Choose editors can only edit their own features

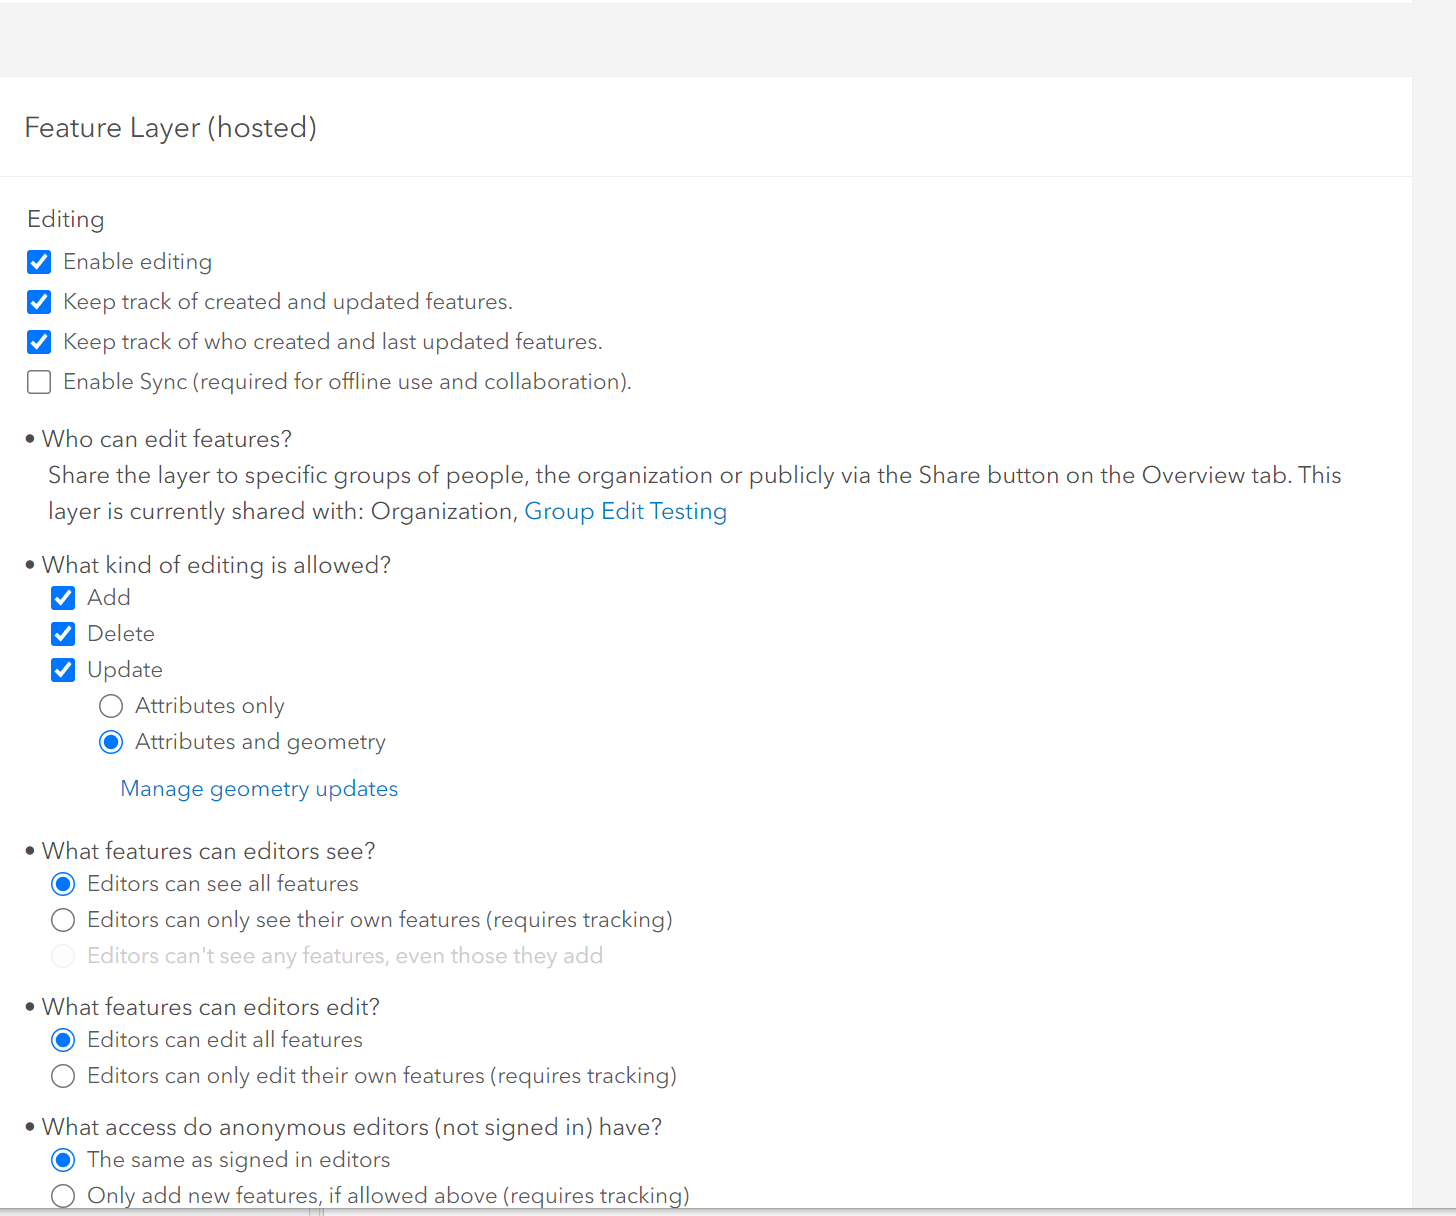click(x=63, y=1076)
